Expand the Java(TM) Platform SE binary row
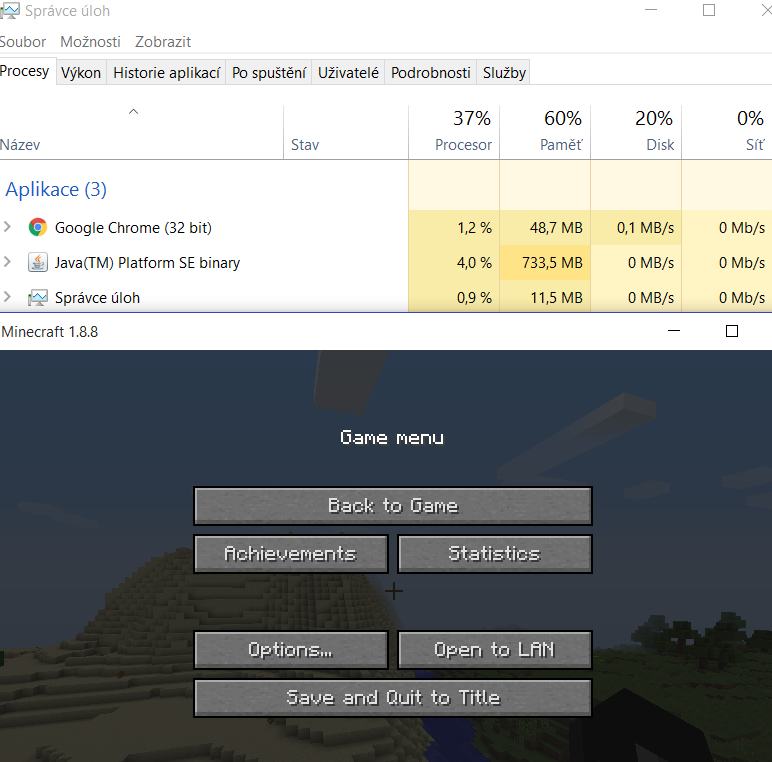772x762 pixels. (7, 262)
